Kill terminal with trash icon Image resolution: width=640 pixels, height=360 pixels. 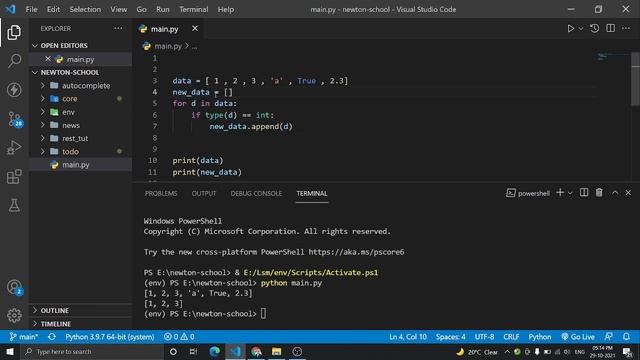tap(599, 193)
